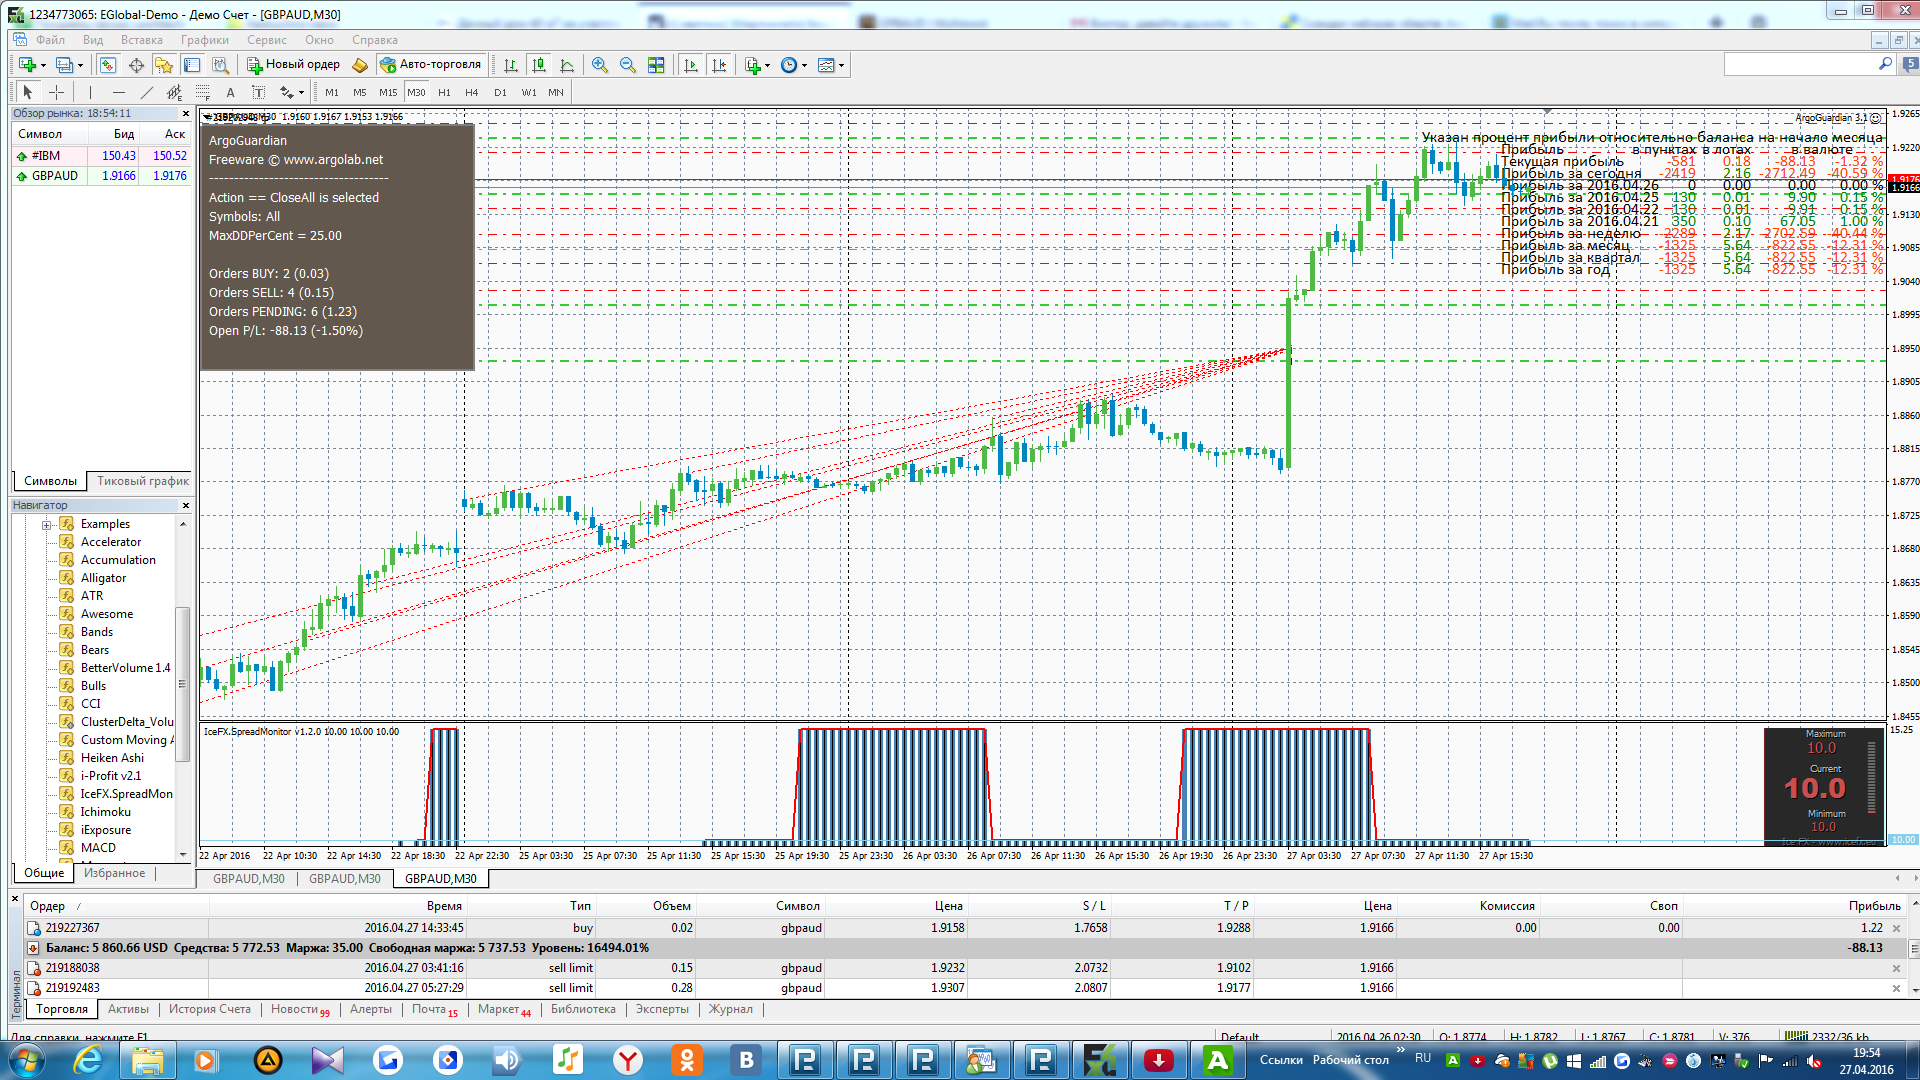Expand the Indicators dropdown arrow
The height and width of the screenshot is (1080, 1920).
pos(768,65)
